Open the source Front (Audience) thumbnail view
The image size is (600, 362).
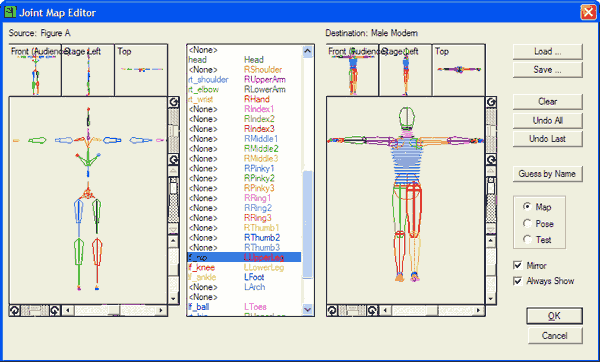[35, 70]
